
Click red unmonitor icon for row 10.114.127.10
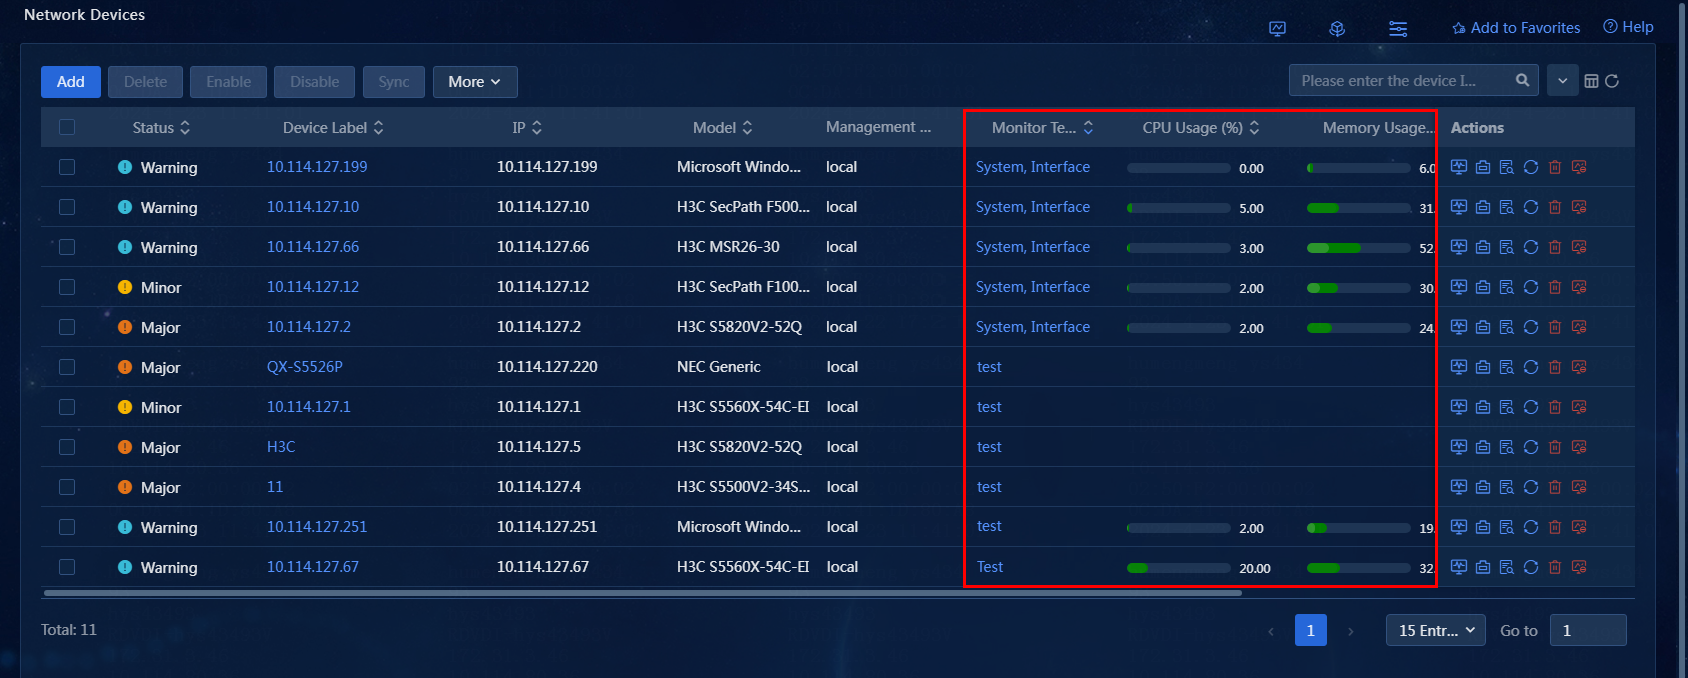[1579, 207]
